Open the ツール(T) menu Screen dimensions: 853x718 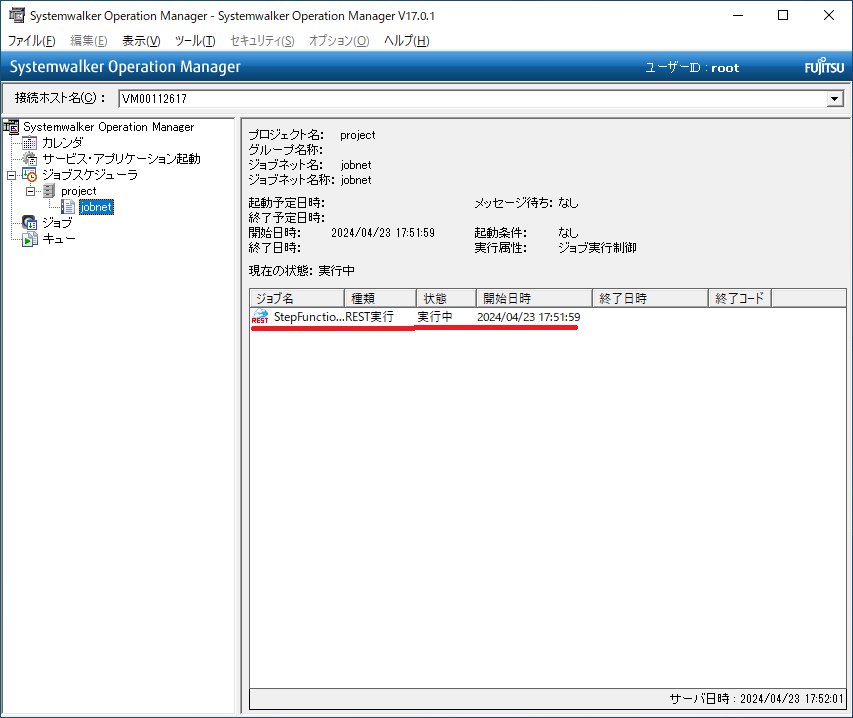[195, 41]
